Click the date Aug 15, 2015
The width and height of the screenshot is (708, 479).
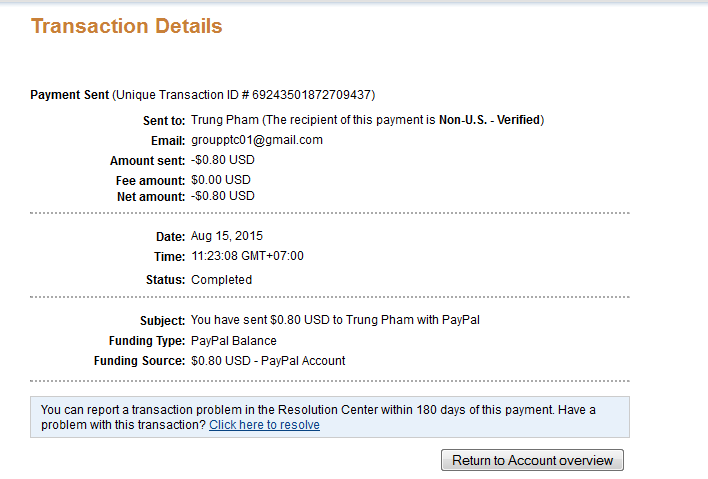(x=227, y=236)
